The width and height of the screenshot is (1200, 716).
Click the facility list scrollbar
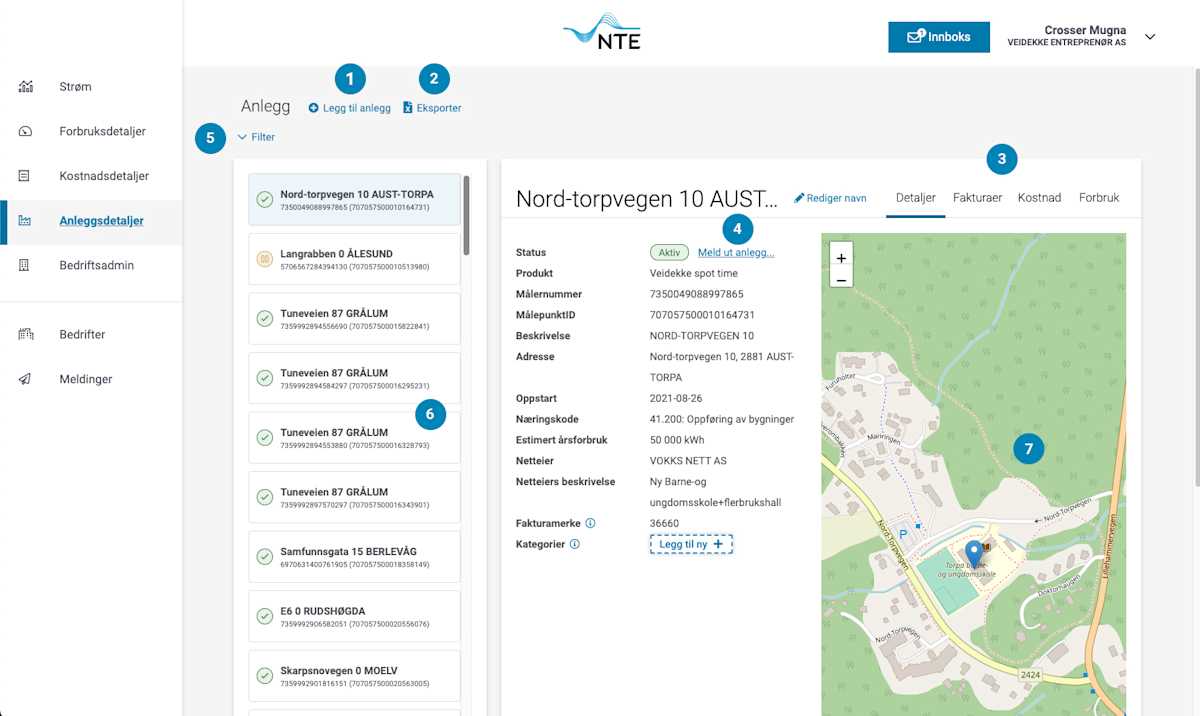point(466,216)
